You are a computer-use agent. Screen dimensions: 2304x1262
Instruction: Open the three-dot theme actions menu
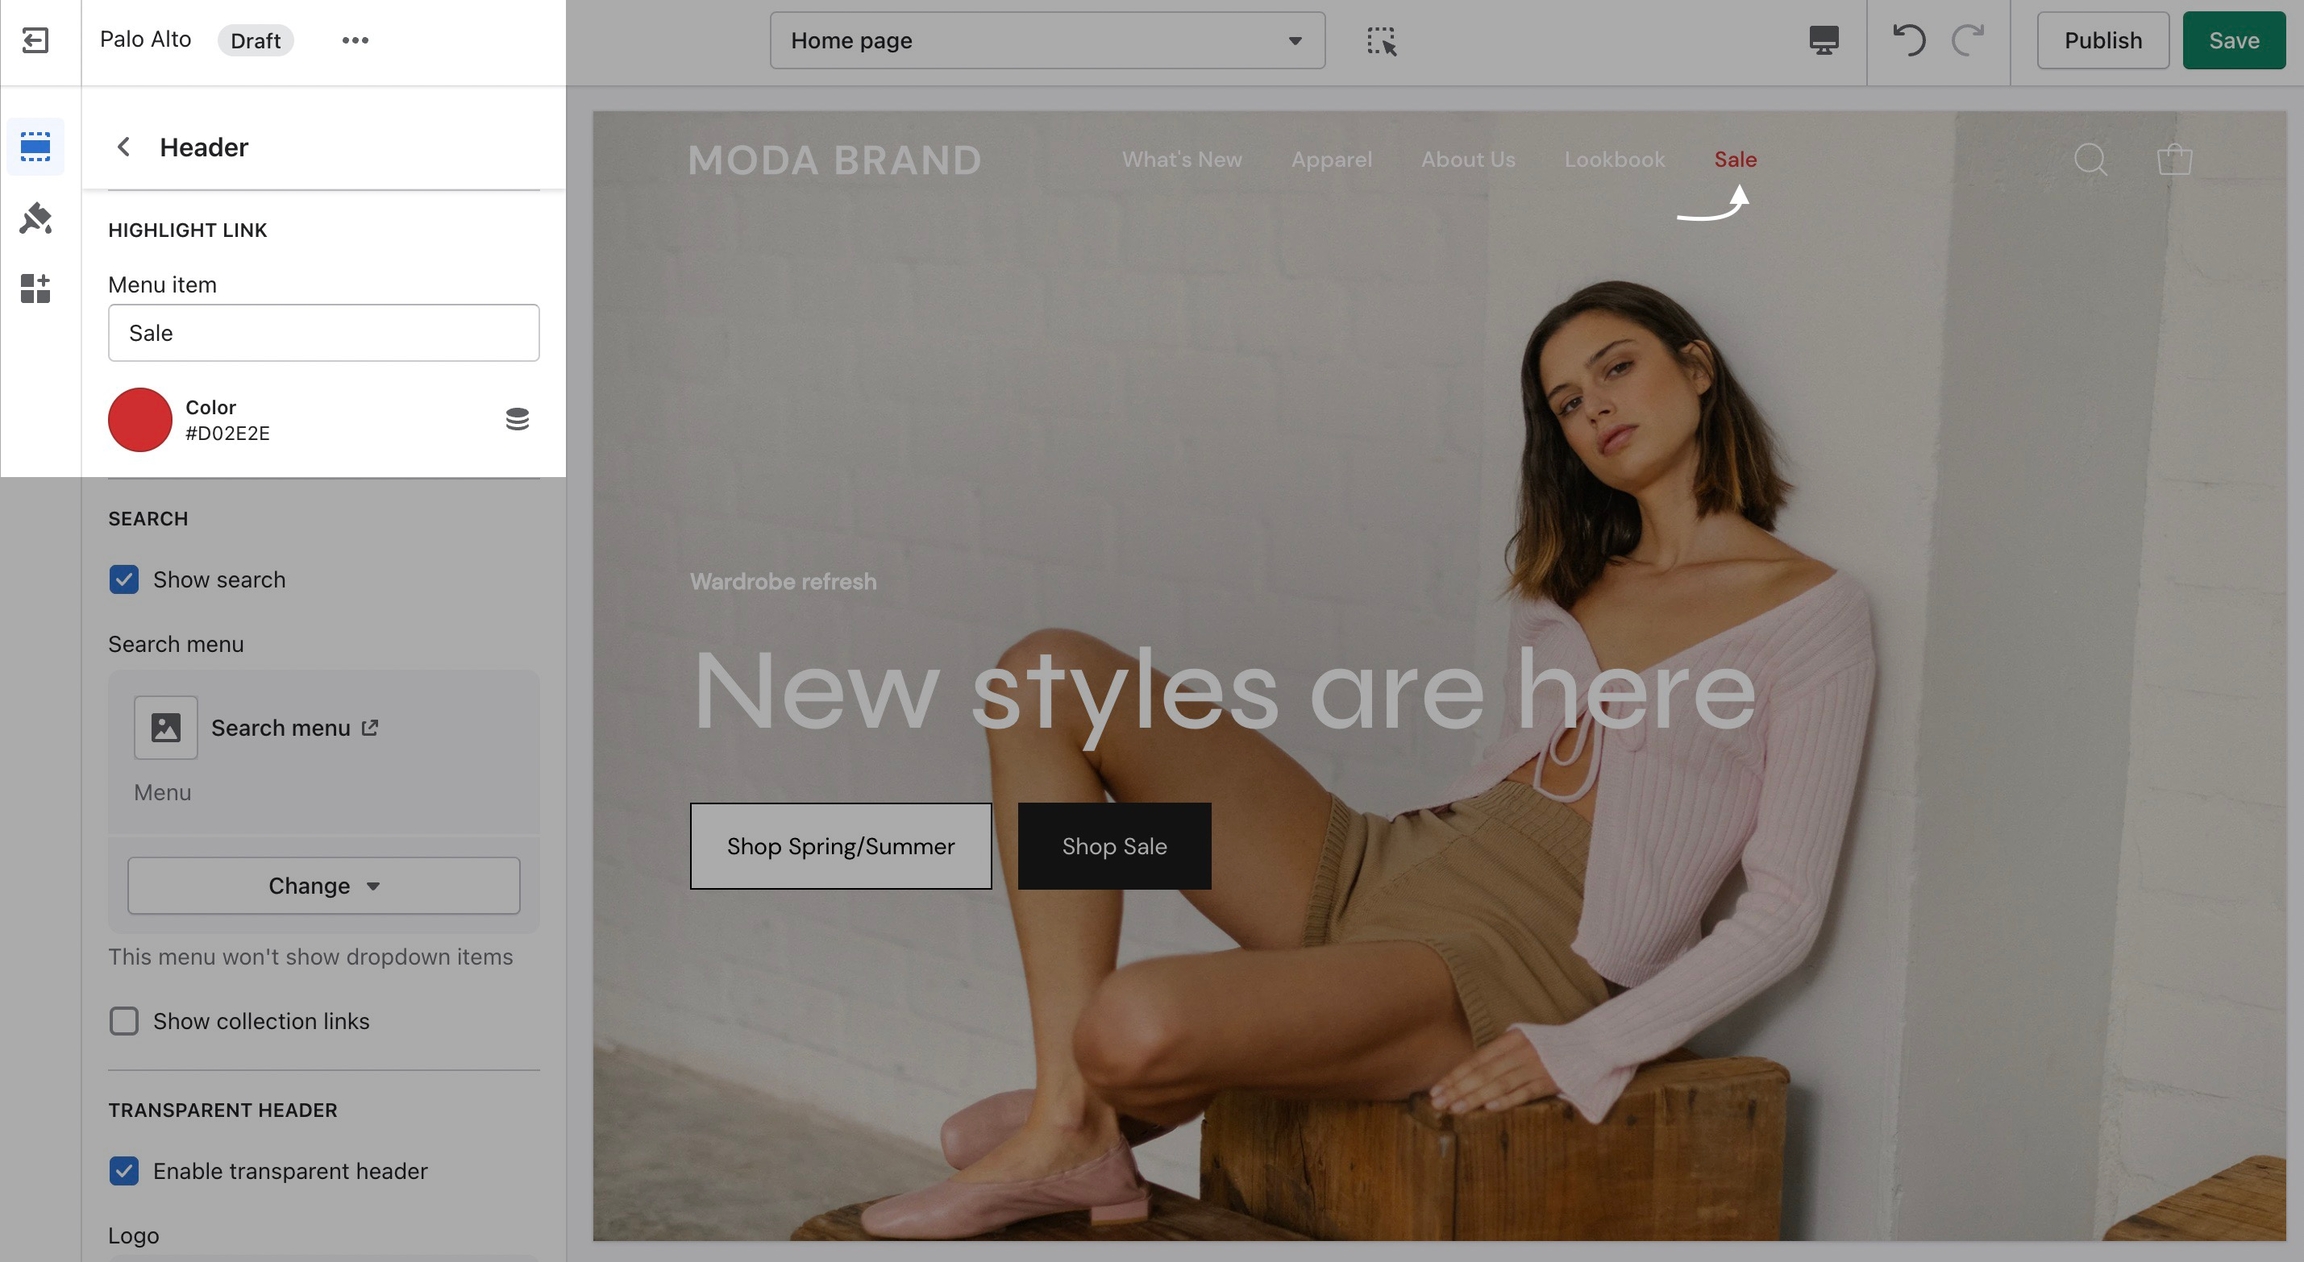coord(355,40)
